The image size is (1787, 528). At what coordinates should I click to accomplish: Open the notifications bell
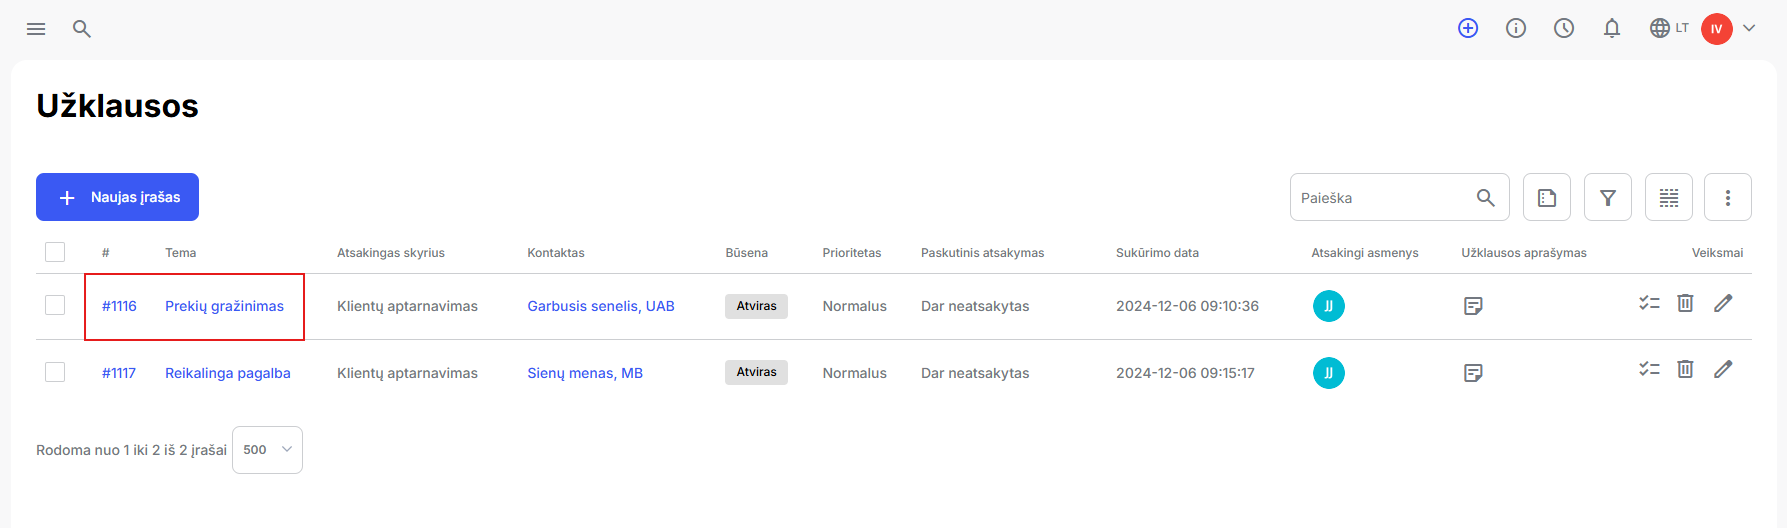click(1612, 28)
